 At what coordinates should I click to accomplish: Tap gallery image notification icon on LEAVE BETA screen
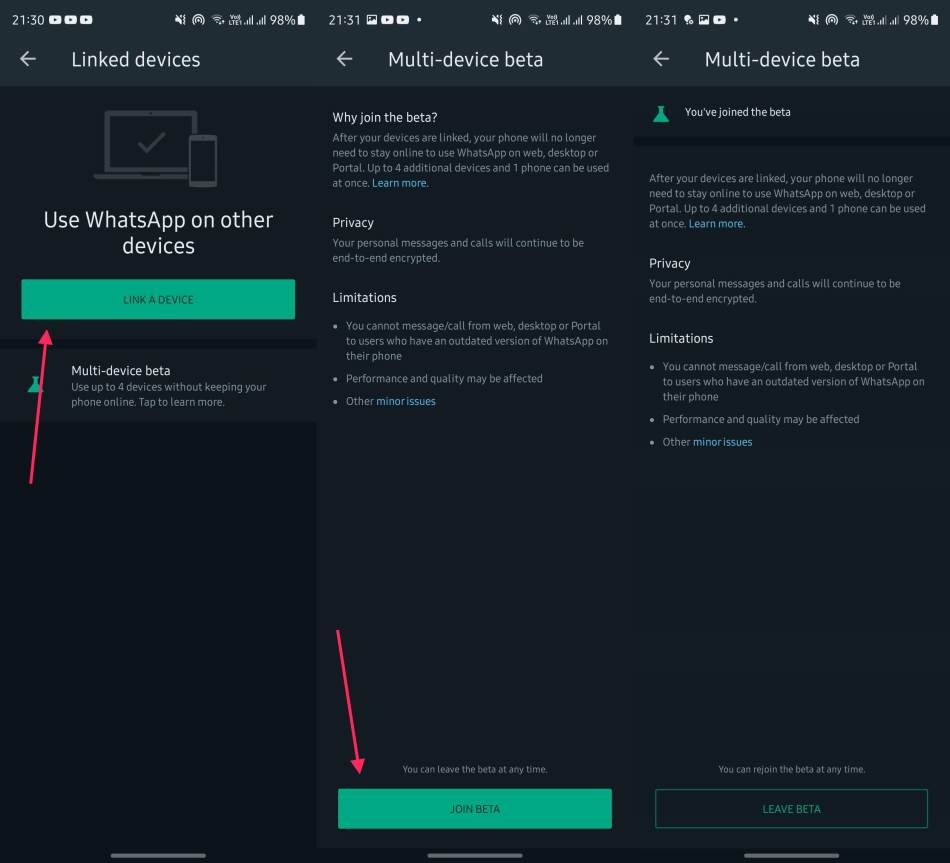tap(703, 20)
